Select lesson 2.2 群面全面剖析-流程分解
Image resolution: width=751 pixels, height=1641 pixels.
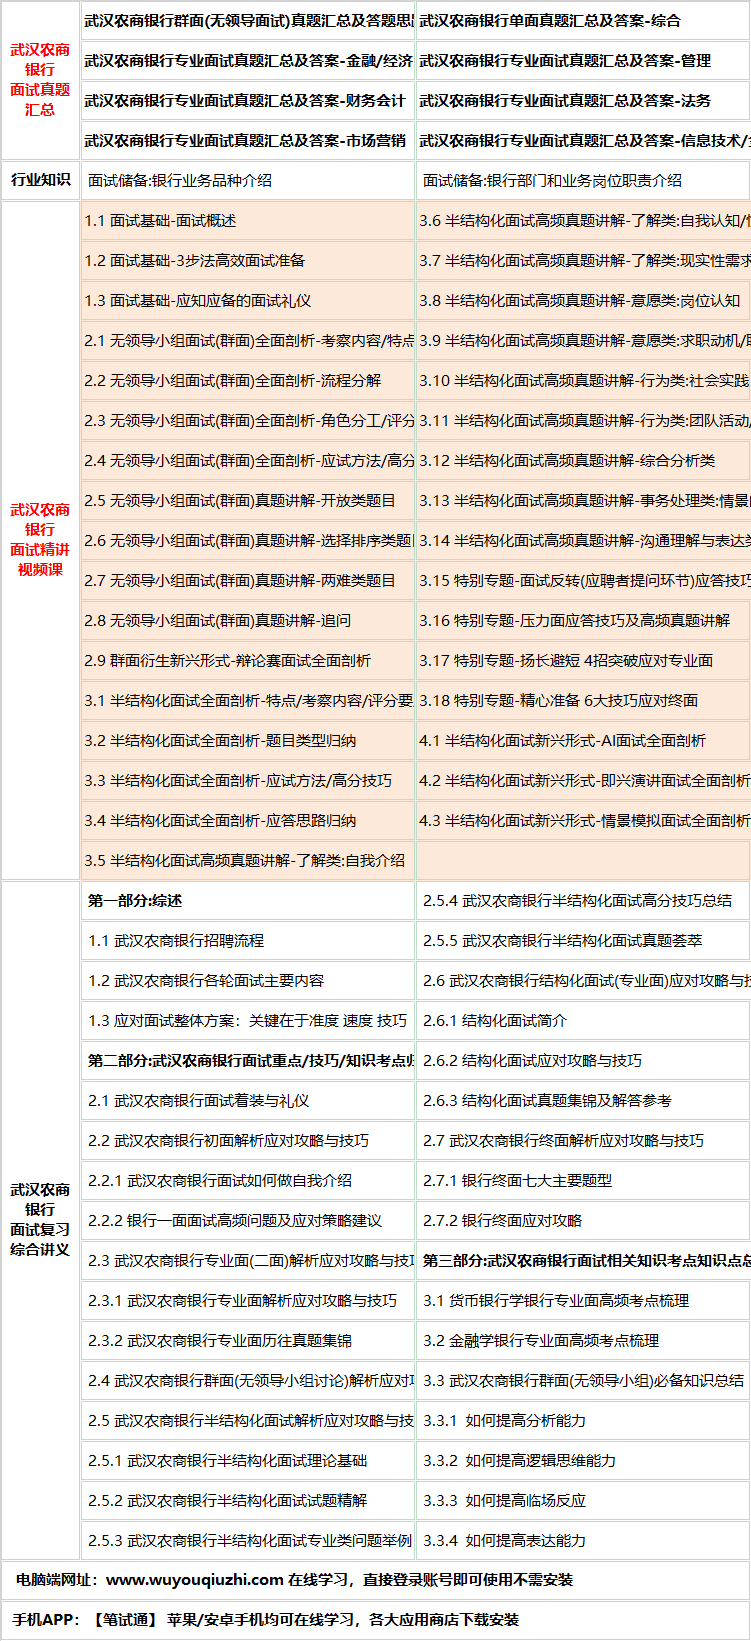tap(233, 381)
